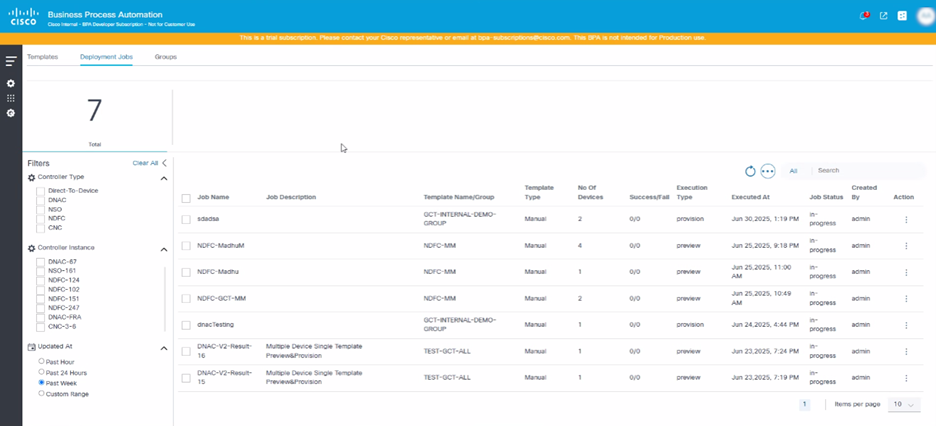
Task: Open action menu for dnacTesting job
Action: pos(906,325)
